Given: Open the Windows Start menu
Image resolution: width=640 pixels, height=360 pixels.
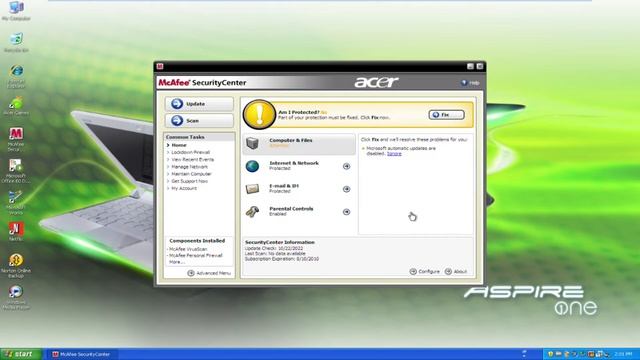Looking at the screenshot, I should tap(20, 354).
